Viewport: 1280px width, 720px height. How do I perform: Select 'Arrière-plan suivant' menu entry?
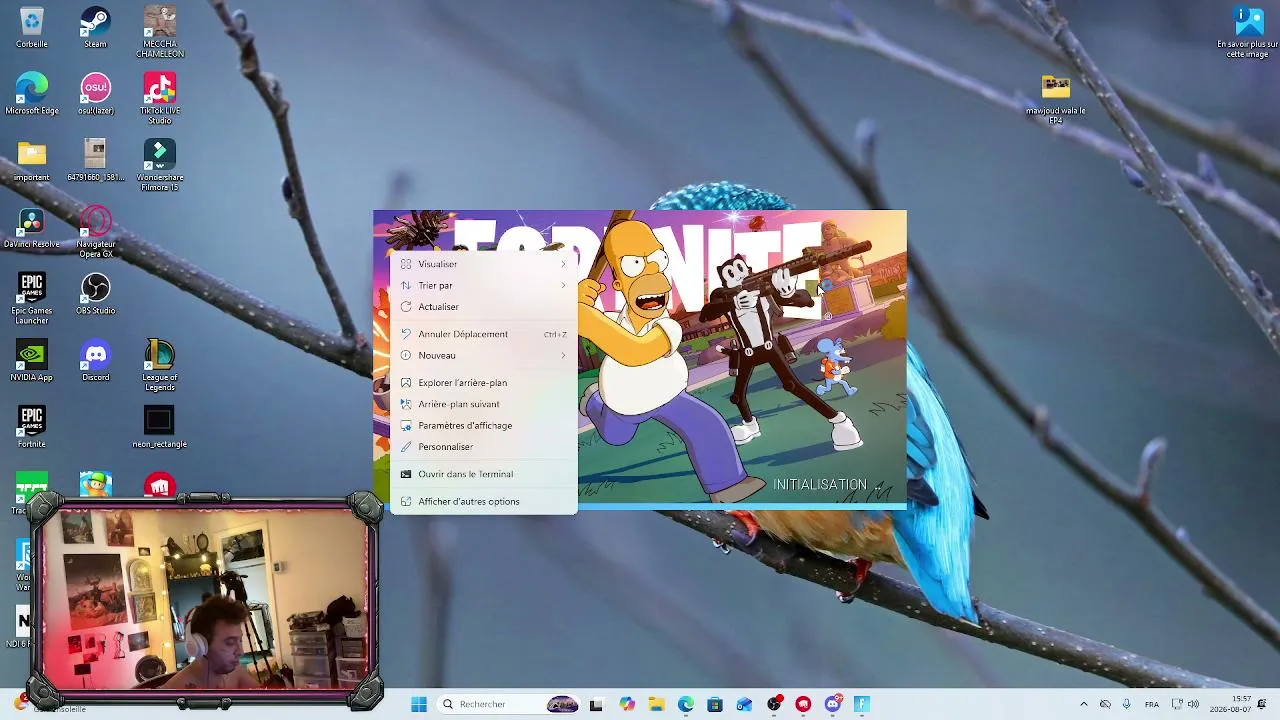pyautogui.click(x=484, y=404)
